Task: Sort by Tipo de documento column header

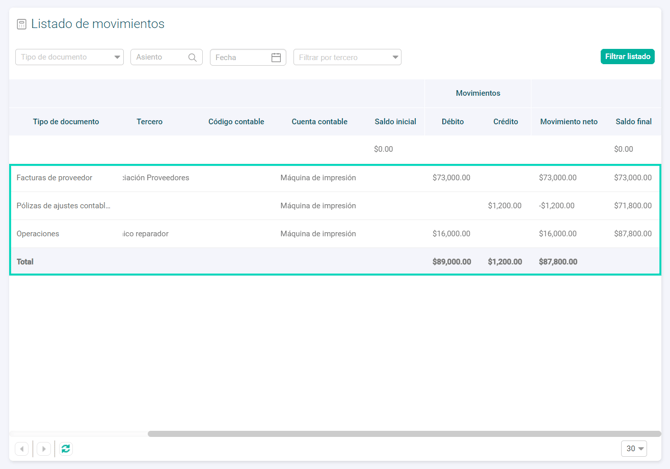Action: [66, 122]
